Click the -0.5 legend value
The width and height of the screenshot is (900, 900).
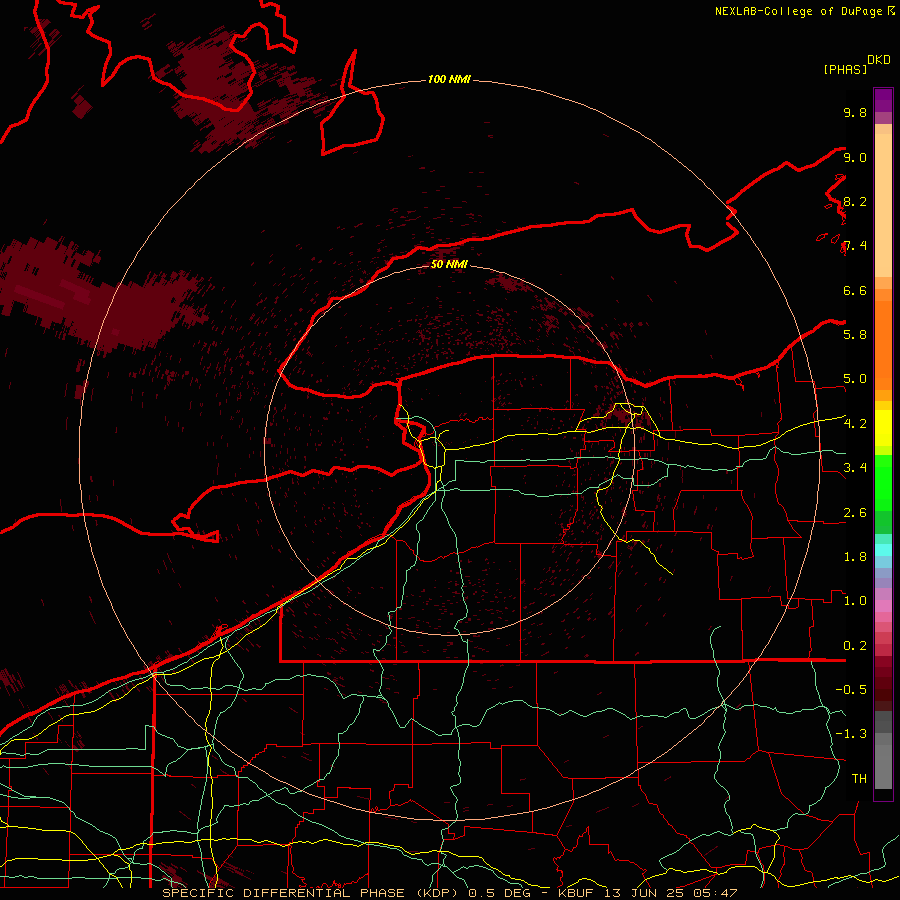pyautogui.click(x=851, y=690)
